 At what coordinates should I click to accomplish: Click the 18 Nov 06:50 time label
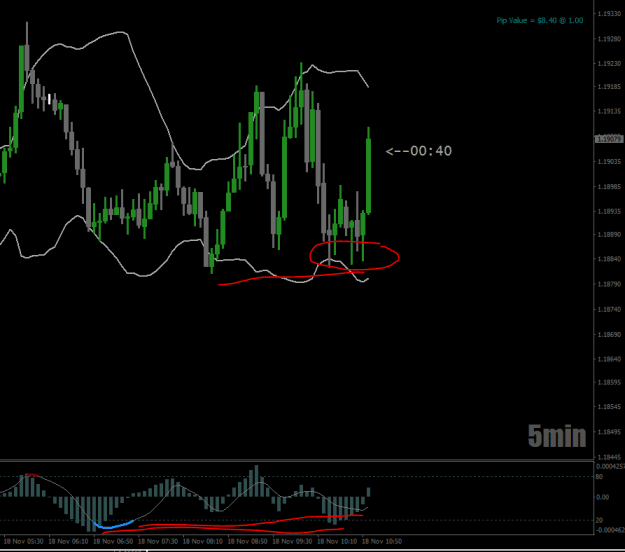tap(113, 541)
